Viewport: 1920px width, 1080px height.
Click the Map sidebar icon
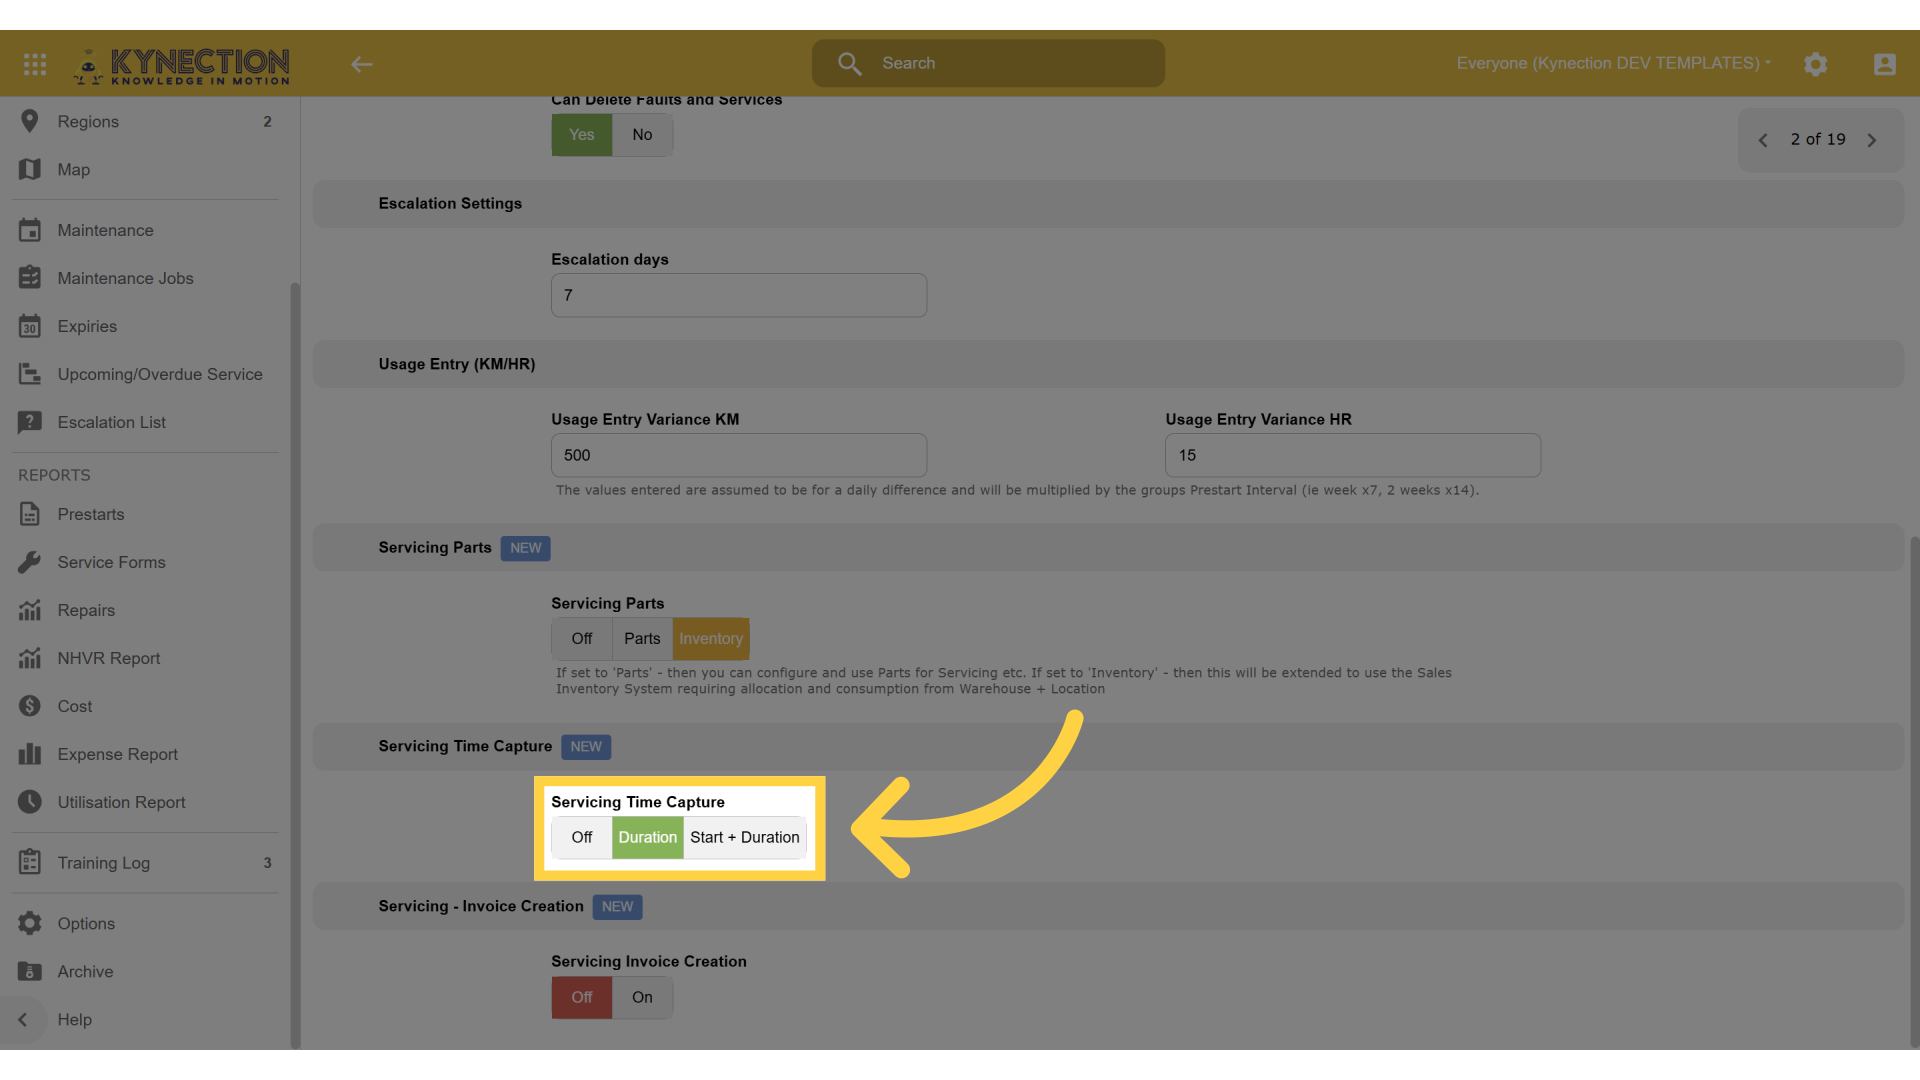[30, 170]
